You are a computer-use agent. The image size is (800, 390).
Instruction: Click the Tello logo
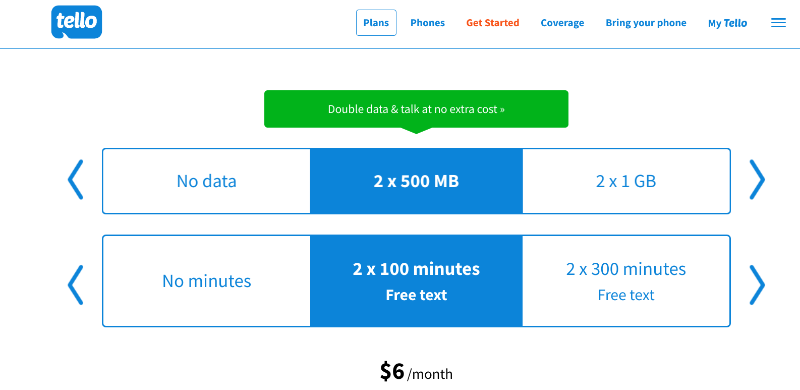coord(77,22)
